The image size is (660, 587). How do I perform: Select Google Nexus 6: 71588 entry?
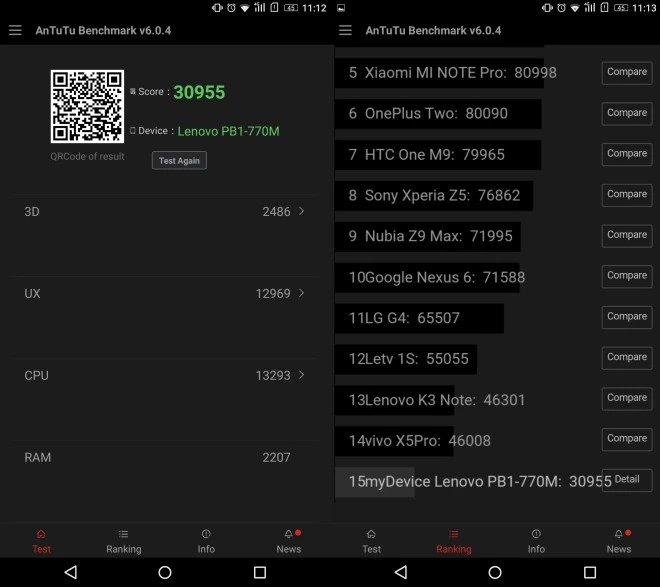pyautogui.click(x=437, y=277)
